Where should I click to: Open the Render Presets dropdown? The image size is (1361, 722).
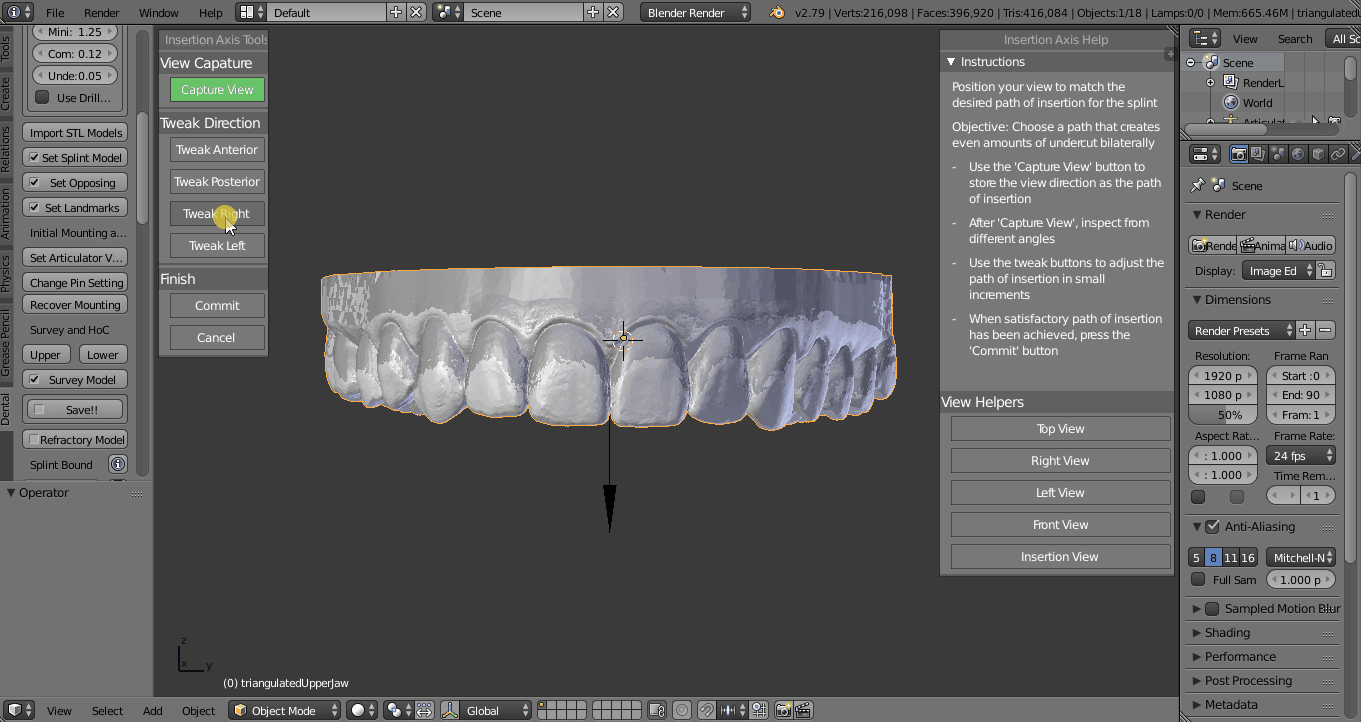1242,330
